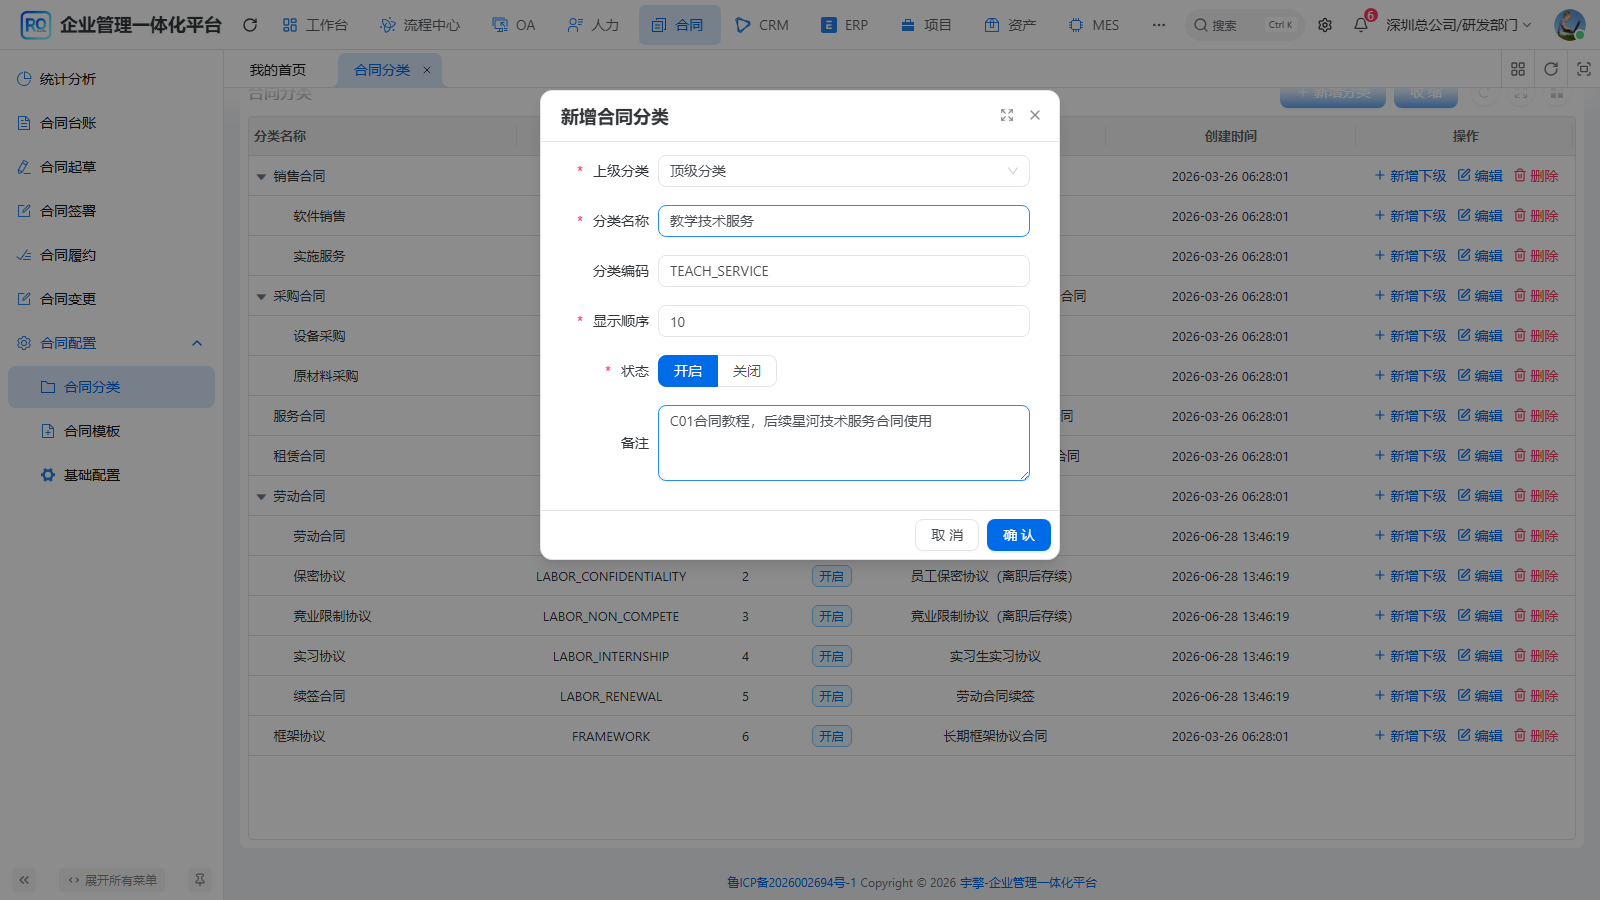The image size is (1600, 900).
Task: Click the page reload icon in tab bar
Action: coord(1551,69)
